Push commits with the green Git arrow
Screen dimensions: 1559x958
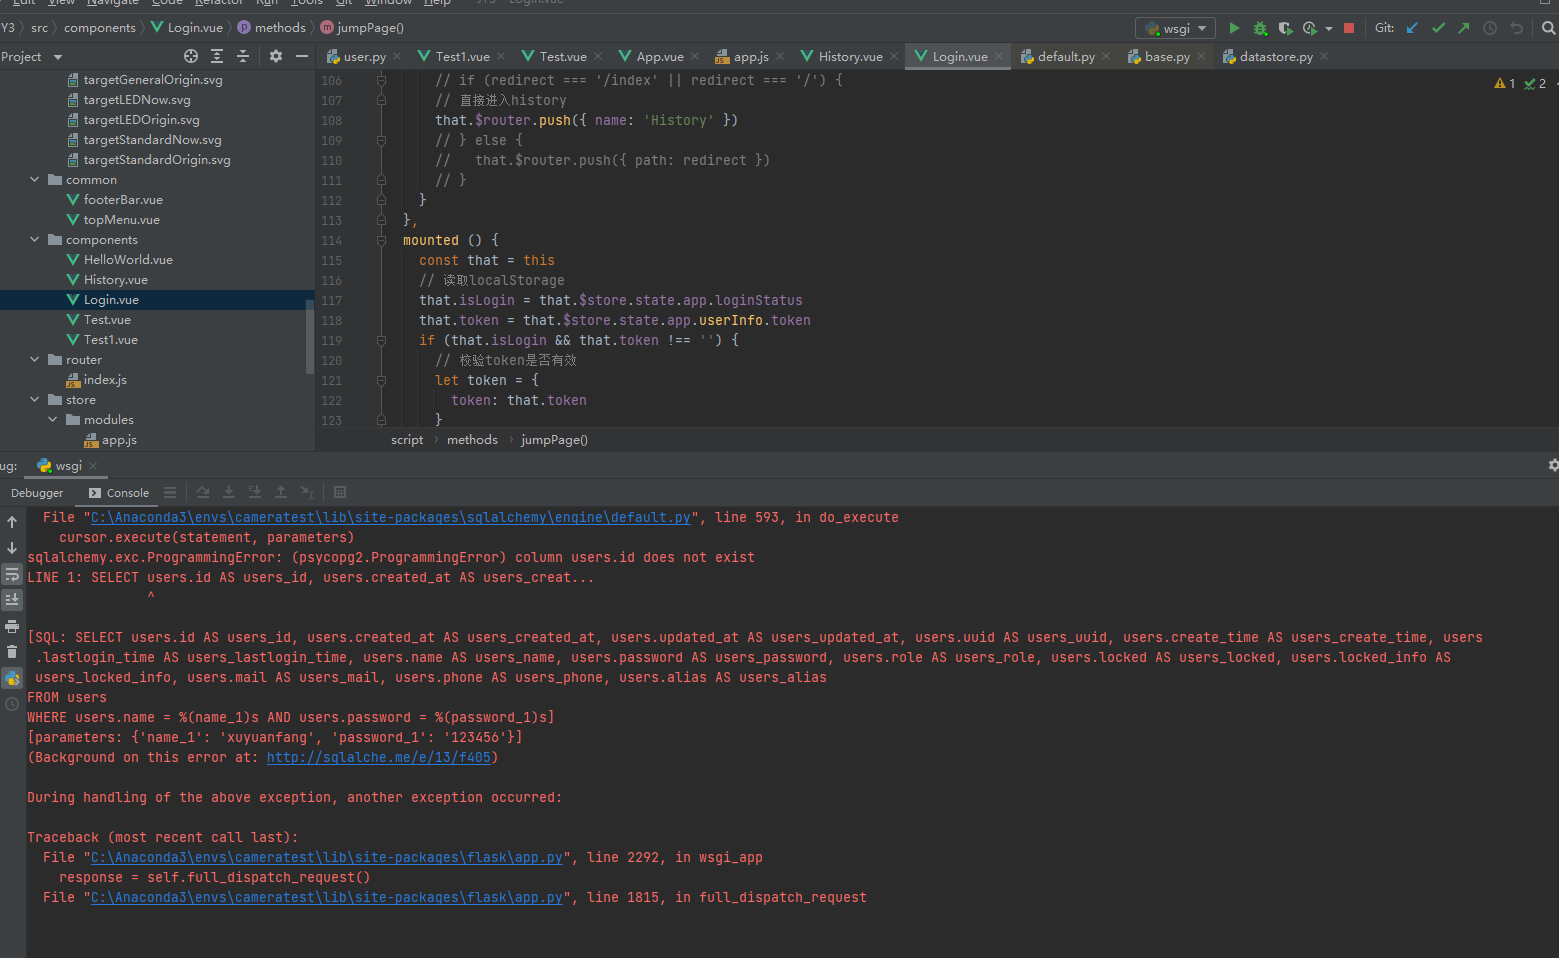1464,28
